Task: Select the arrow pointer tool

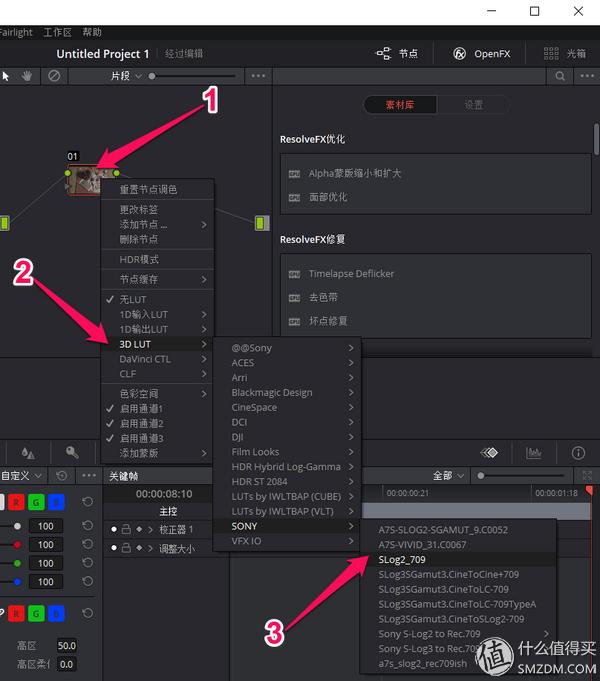Action: 6,75
